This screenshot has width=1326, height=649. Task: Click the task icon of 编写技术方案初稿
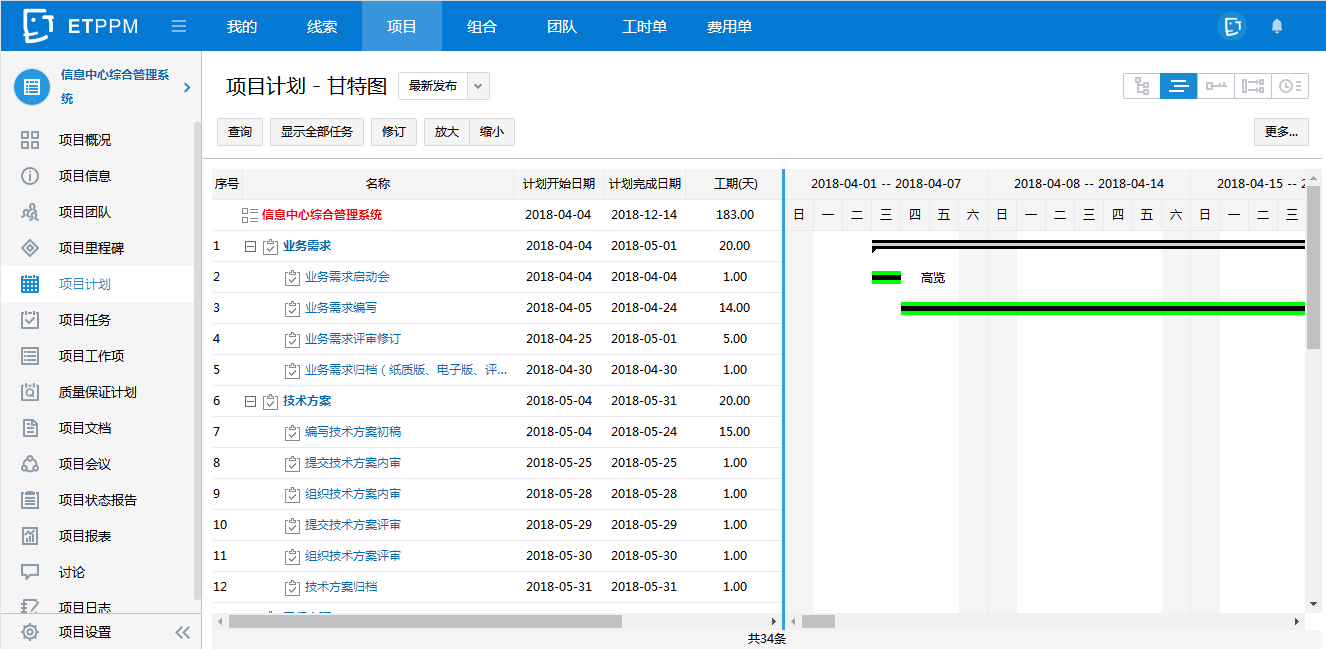pos(292,432)
